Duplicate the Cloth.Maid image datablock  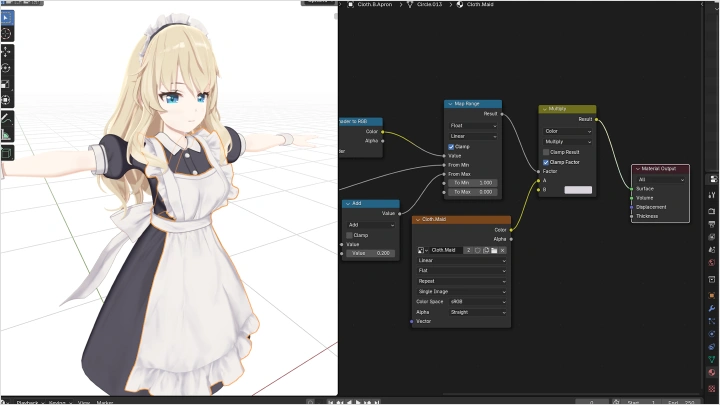pyautogui.click(x=486, y=250)
